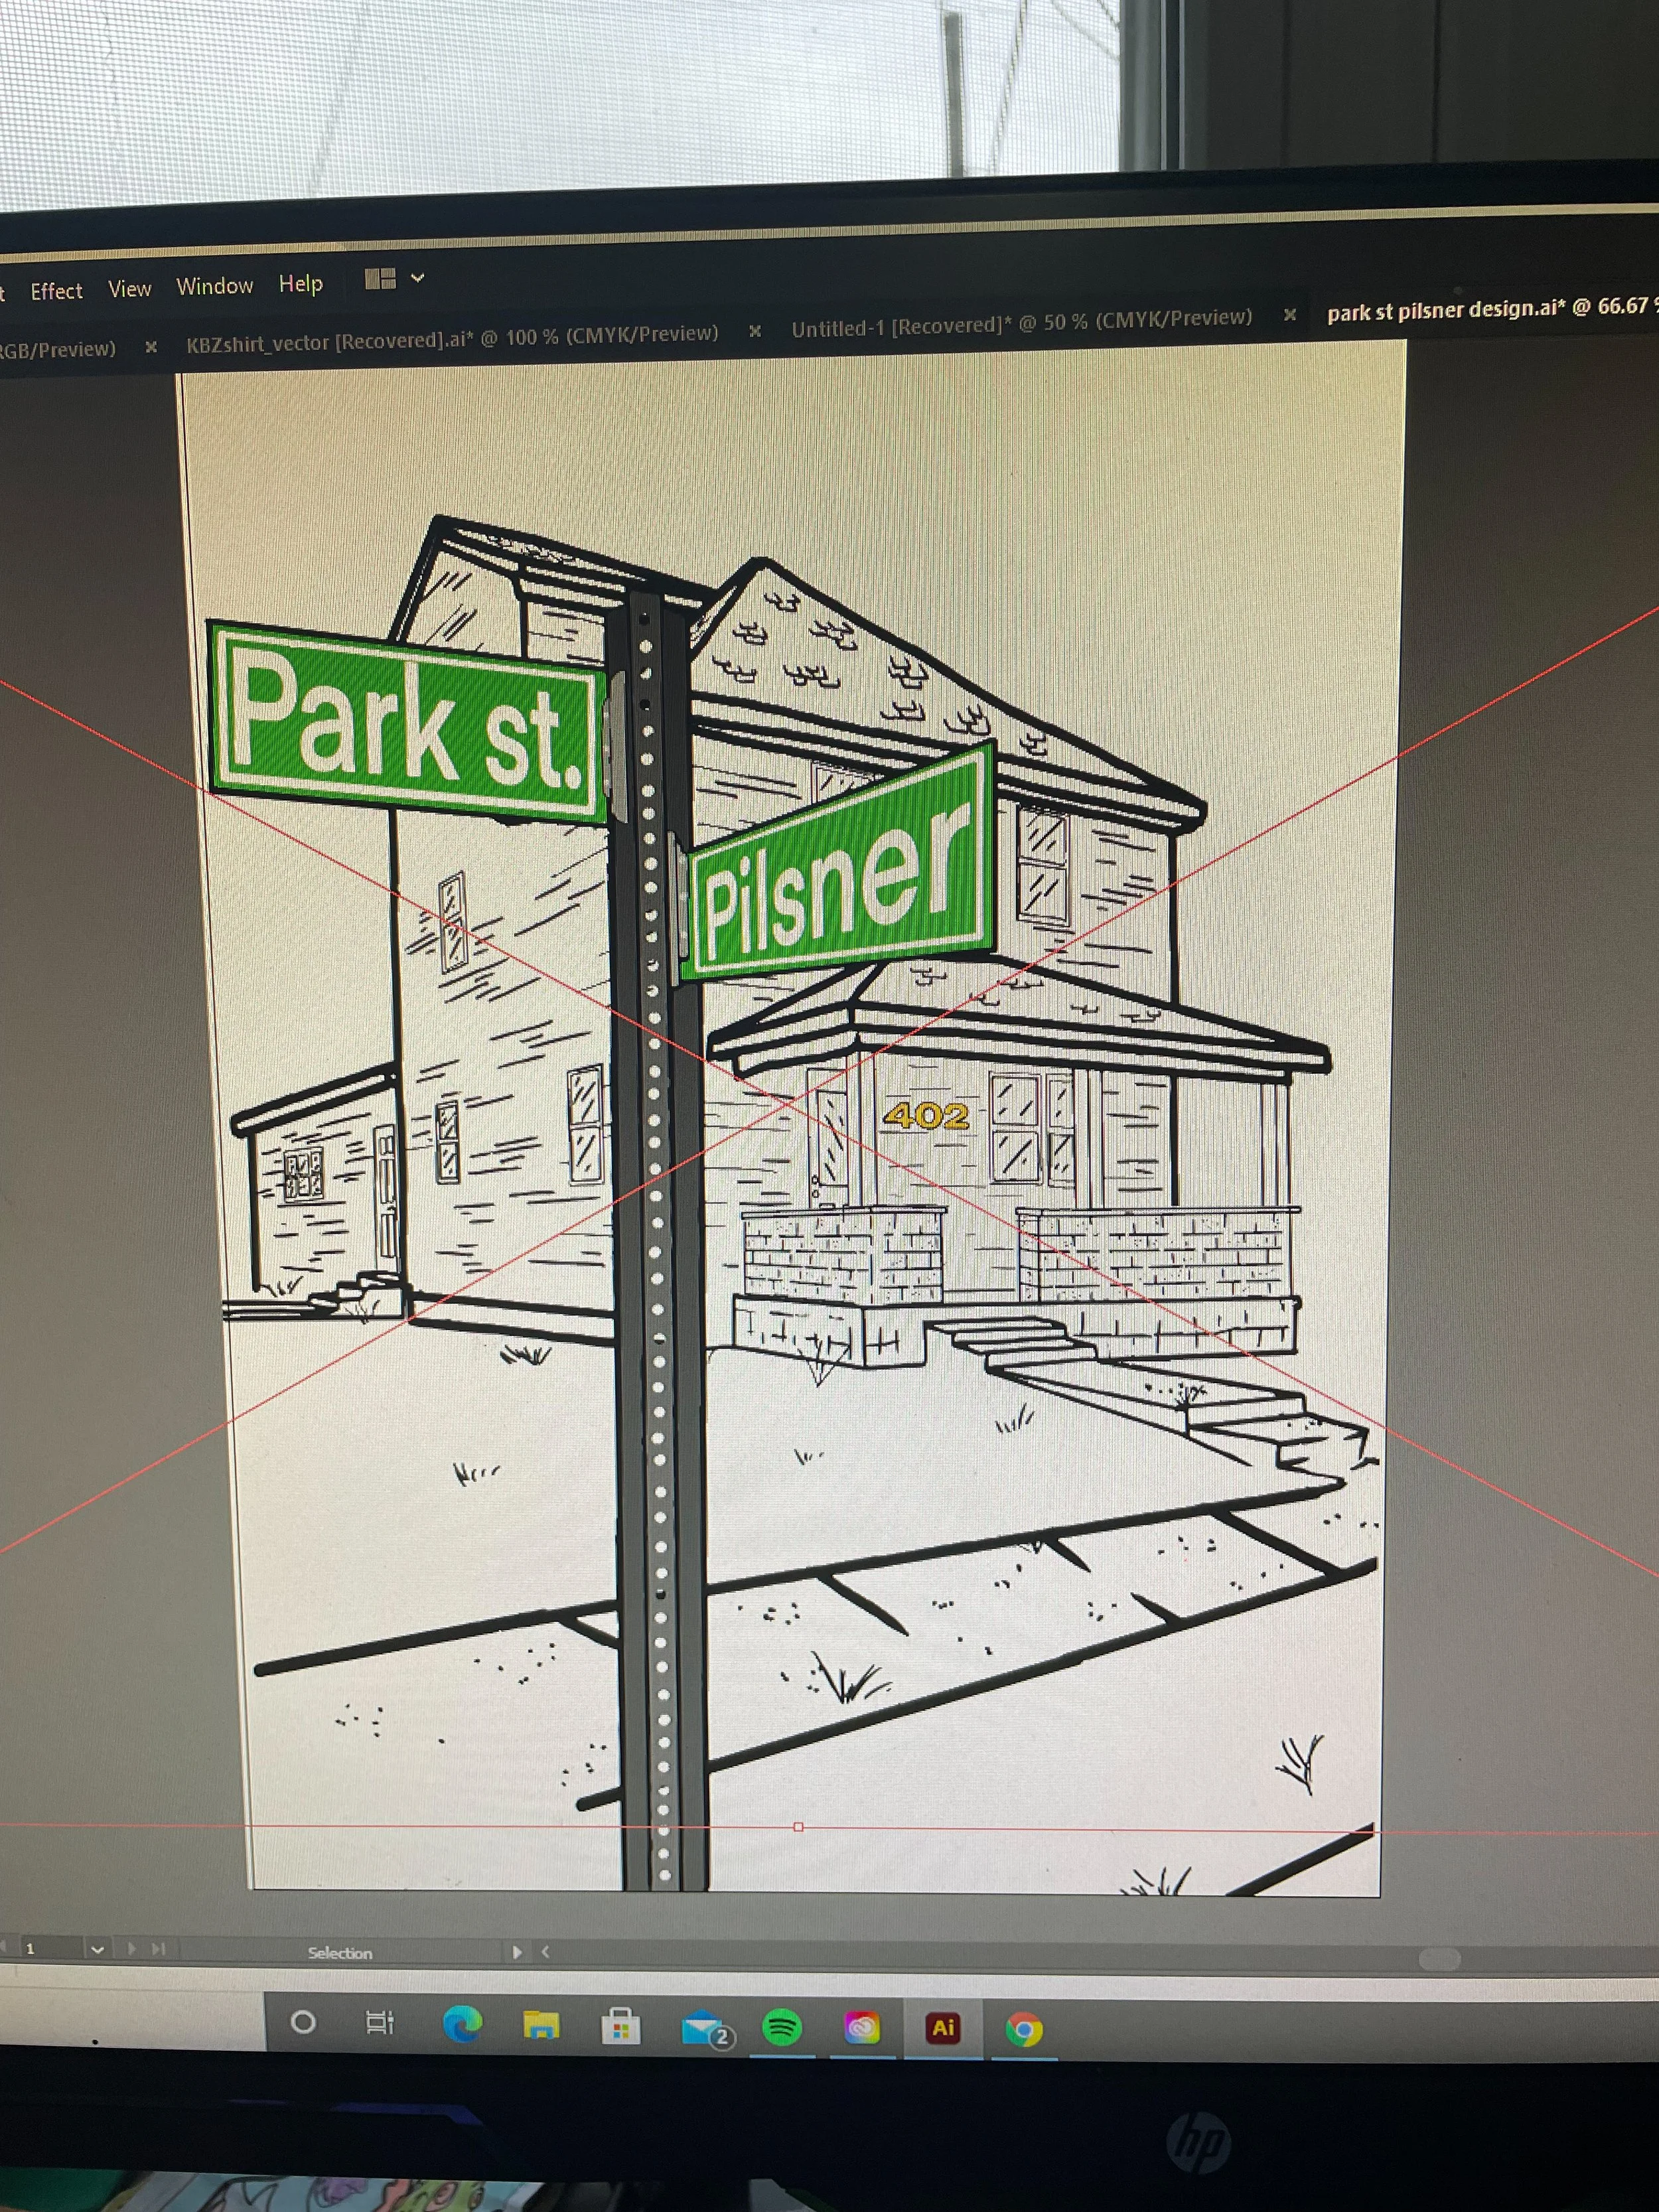
Task: Click the artboard number input field
Action: click(x=50, y=1948)
